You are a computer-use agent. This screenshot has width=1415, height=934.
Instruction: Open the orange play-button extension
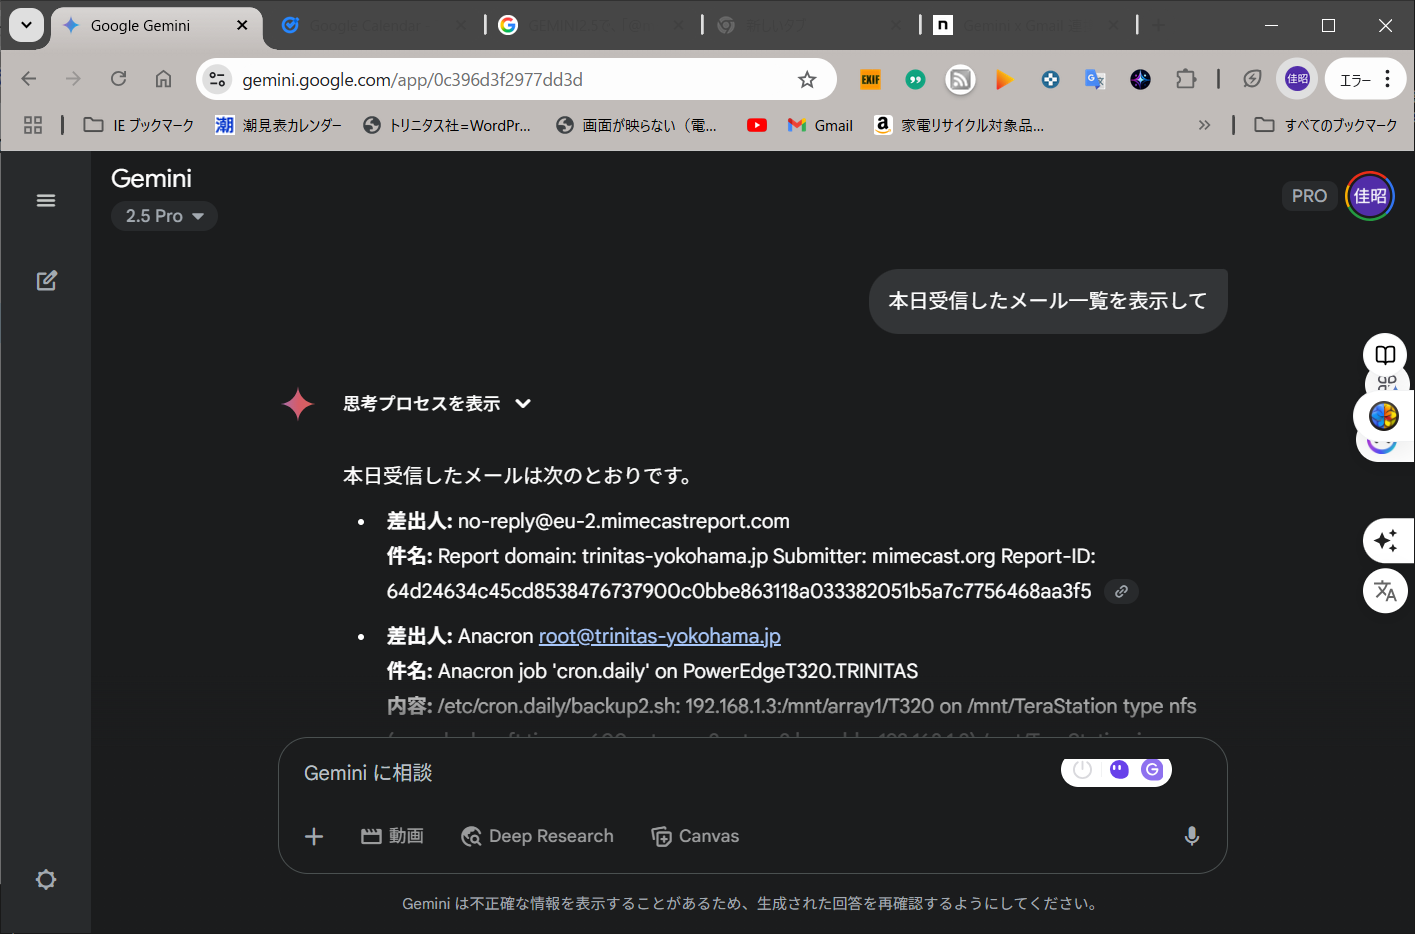[x=1005, y=79]
